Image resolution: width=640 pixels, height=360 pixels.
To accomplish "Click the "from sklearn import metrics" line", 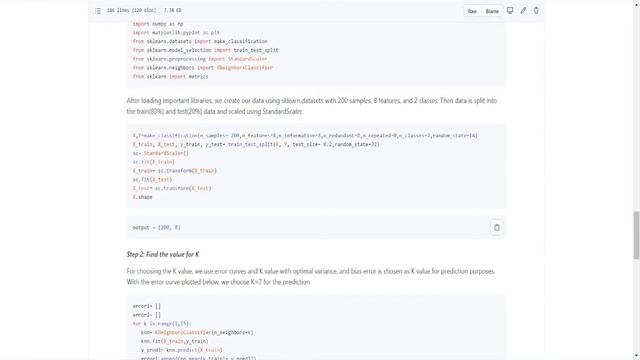I will tap(170, 76).
